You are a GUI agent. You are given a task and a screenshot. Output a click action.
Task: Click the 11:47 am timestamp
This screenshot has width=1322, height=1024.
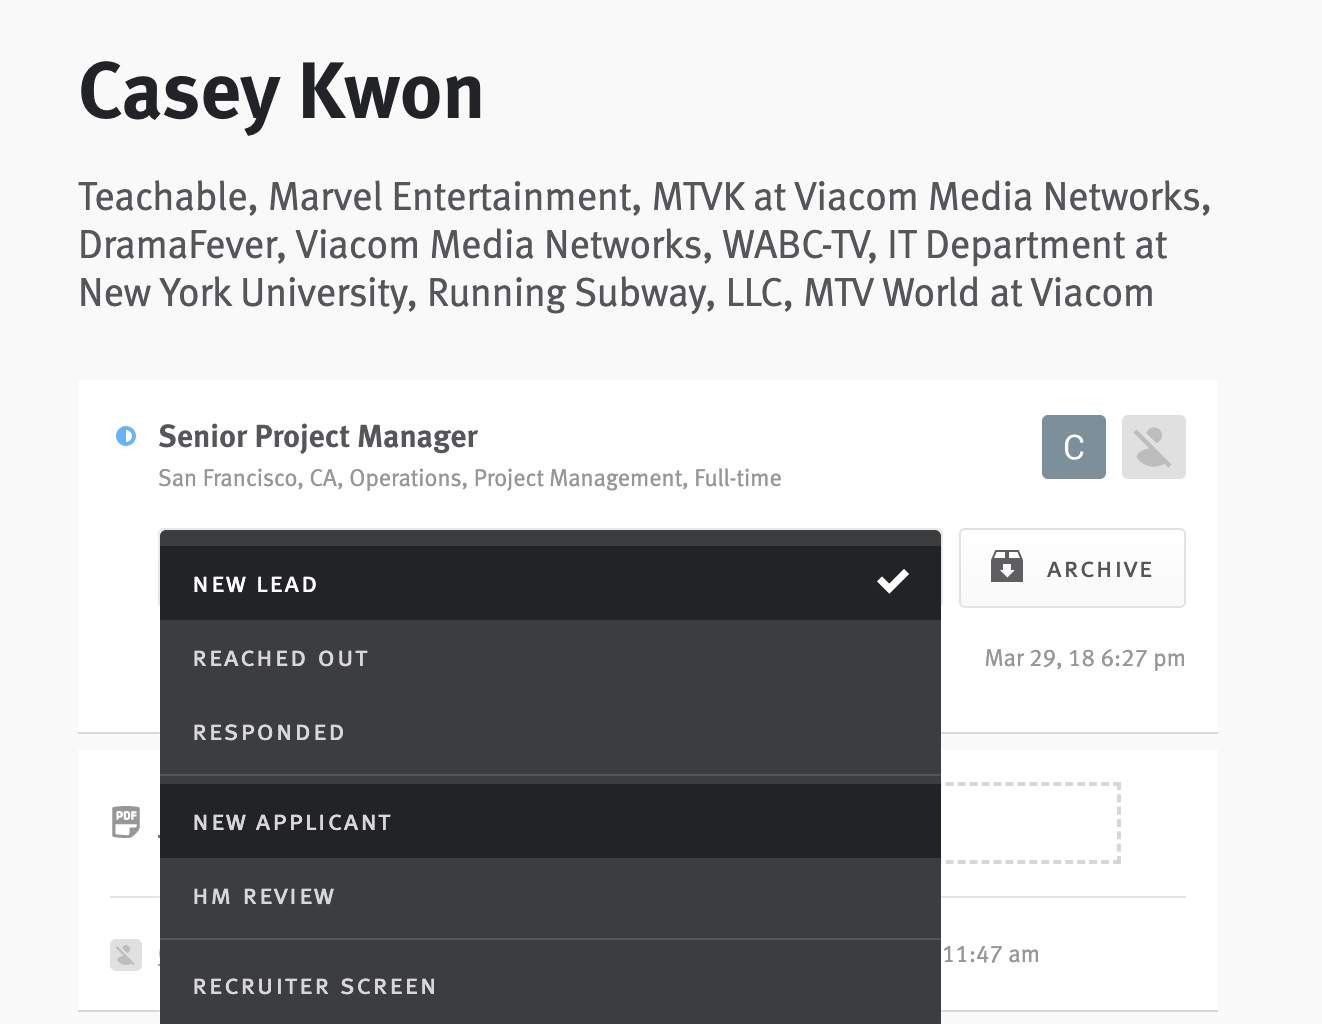(x=990, y=954)
